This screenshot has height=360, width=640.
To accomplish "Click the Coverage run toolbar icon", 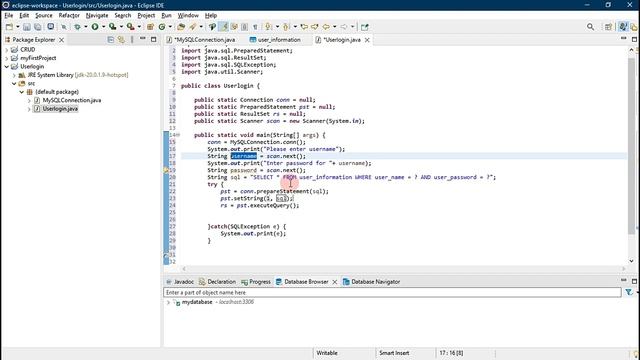I will click(112, 27).
